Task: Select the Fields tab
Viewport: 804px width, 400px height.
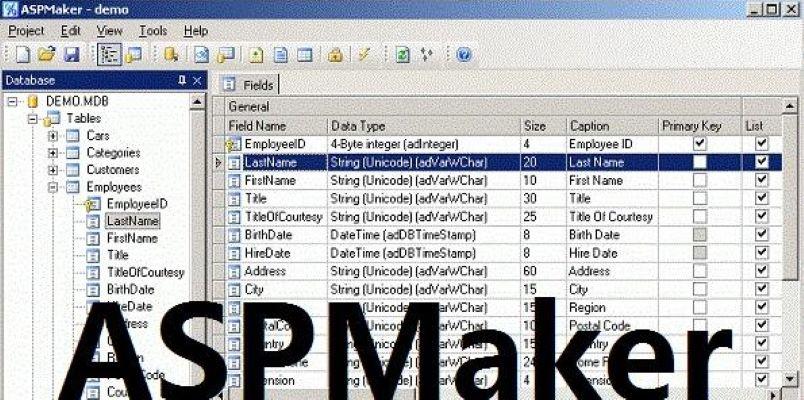Action: (x=249, y=85)
